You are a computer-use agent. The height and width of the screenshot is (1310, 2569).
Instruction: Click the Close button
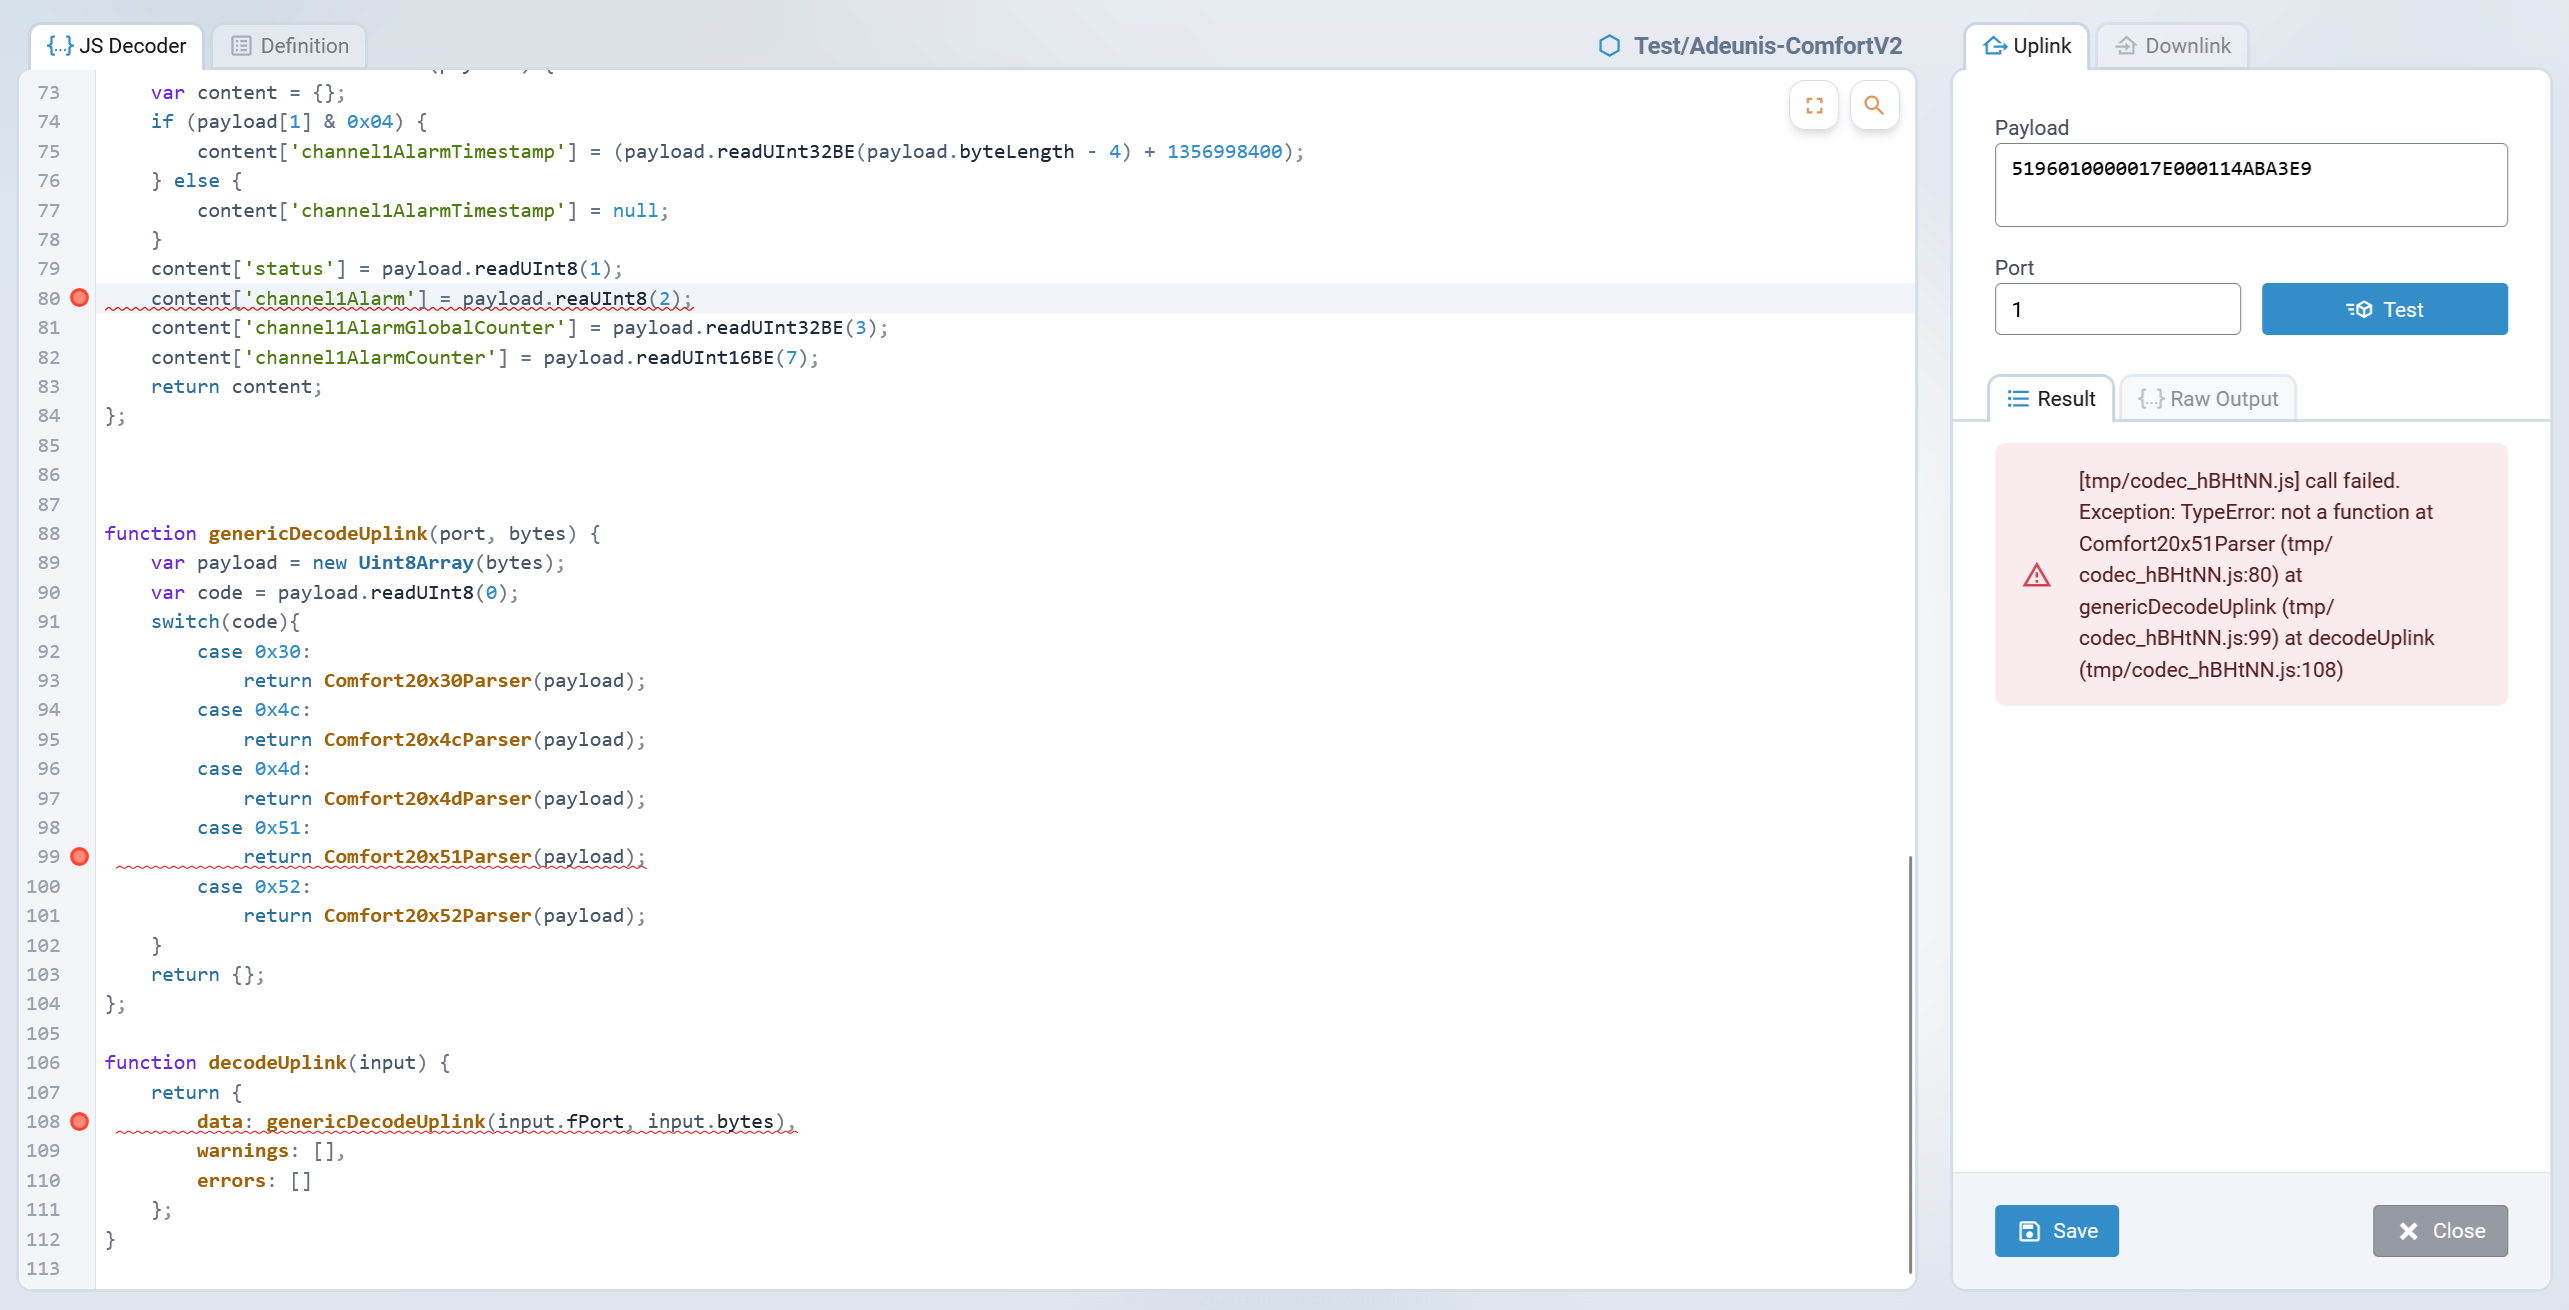tap(2440, 1231)
